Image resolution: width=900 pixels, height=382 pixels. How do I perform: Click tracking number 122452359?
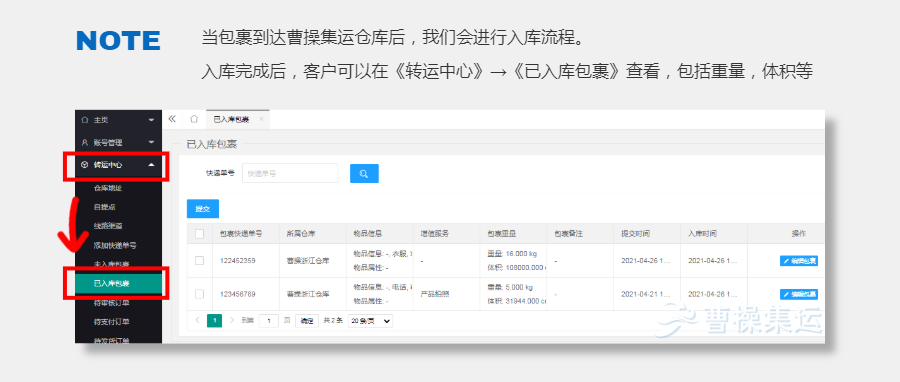[238, 260]
